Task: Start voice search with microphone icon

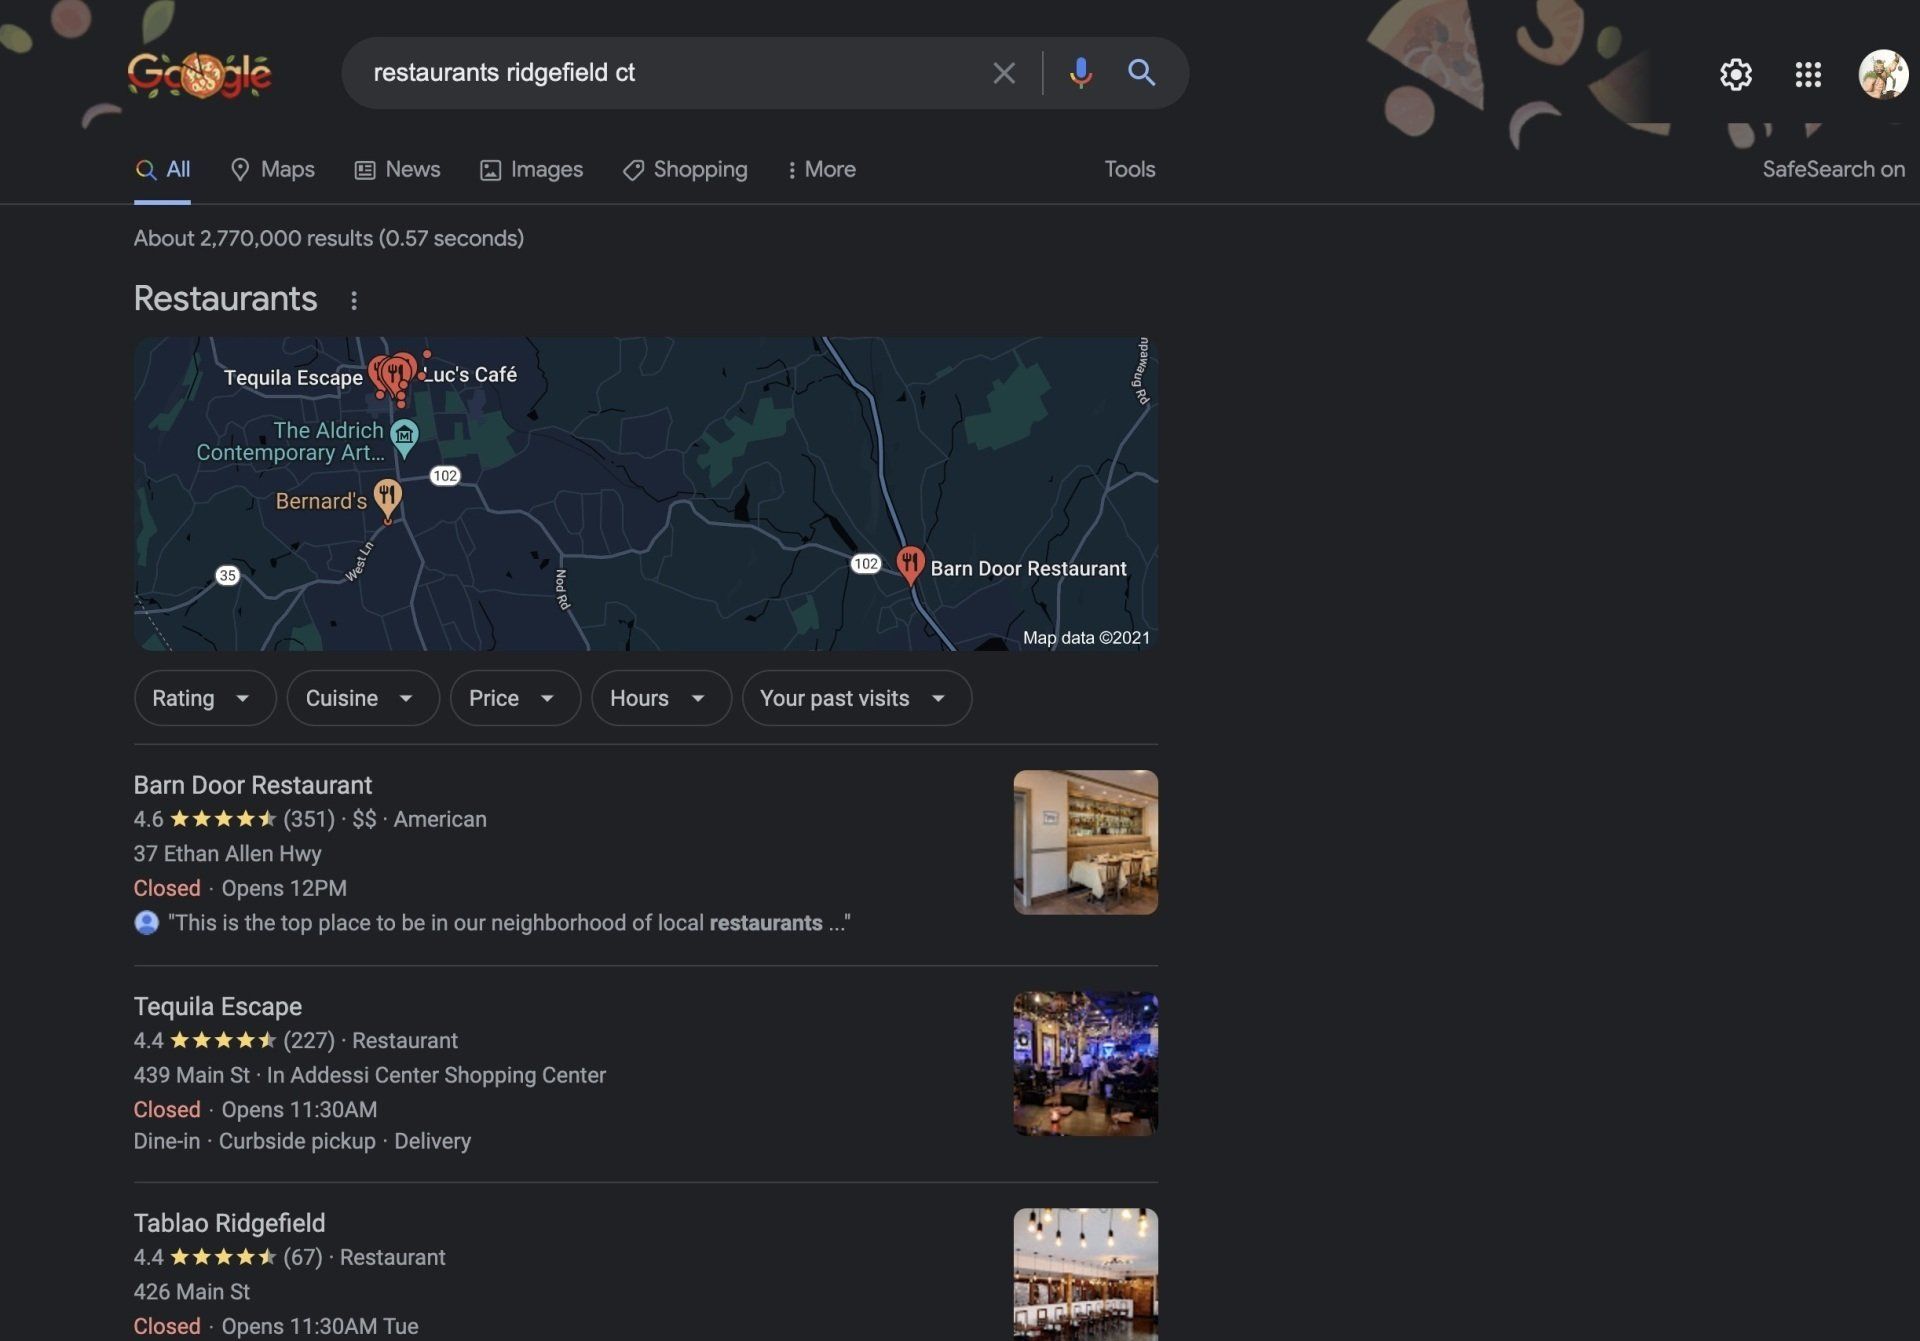Action: [1080, 73]
